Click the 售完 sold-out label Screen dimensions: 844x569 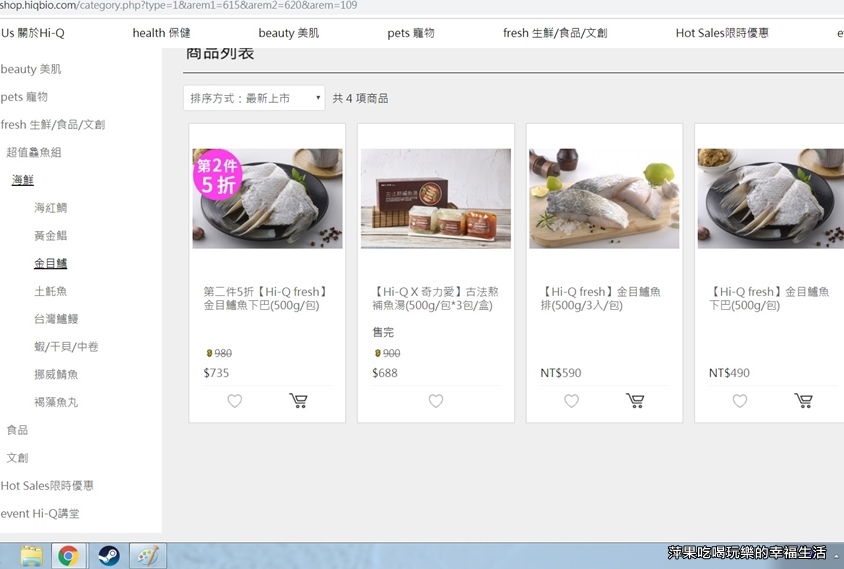383,332
